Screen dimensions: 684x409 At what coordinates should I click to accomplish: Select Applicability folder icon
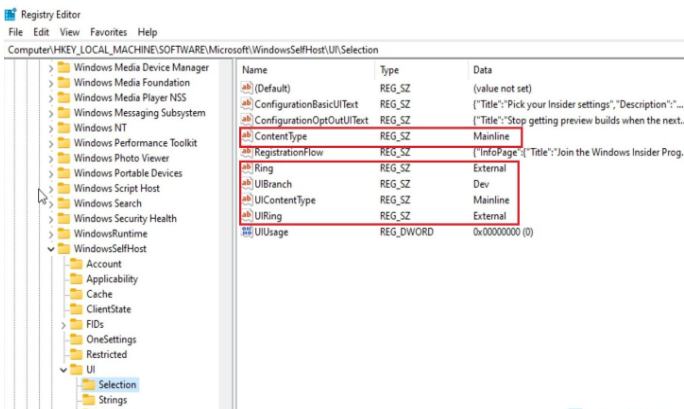(x=76, y=279)
